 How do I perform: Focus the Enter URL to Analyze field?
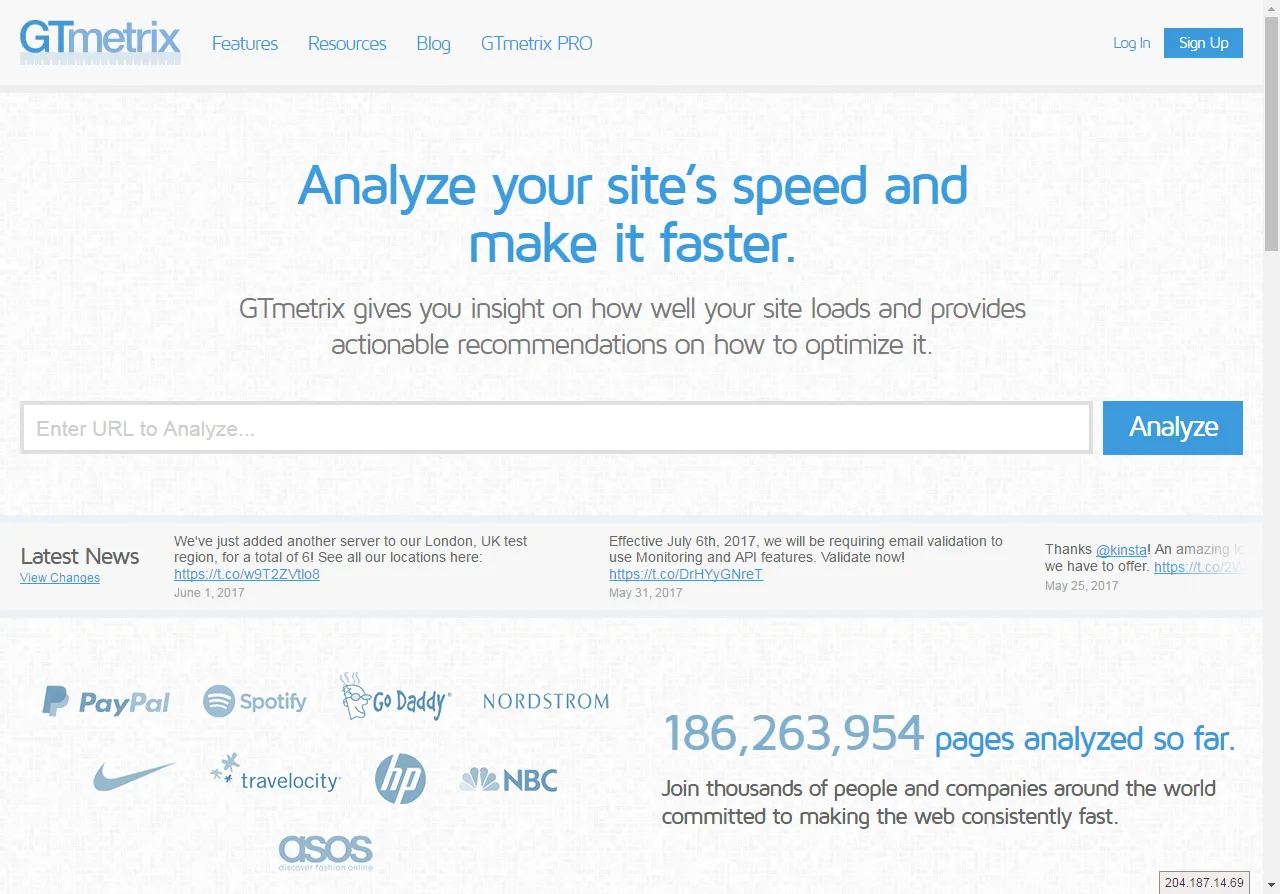point(556,429)
